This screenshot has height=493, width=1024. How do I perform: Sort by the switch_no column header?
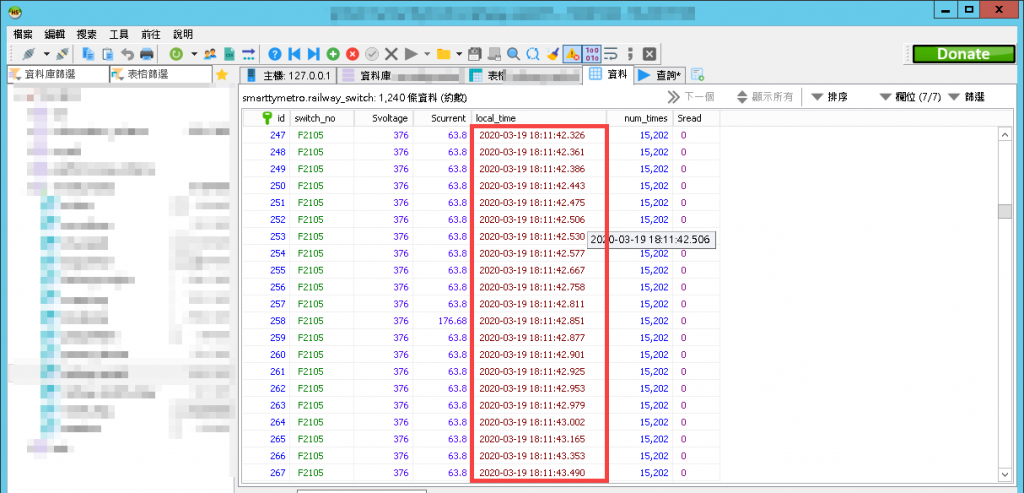point(322,118)
